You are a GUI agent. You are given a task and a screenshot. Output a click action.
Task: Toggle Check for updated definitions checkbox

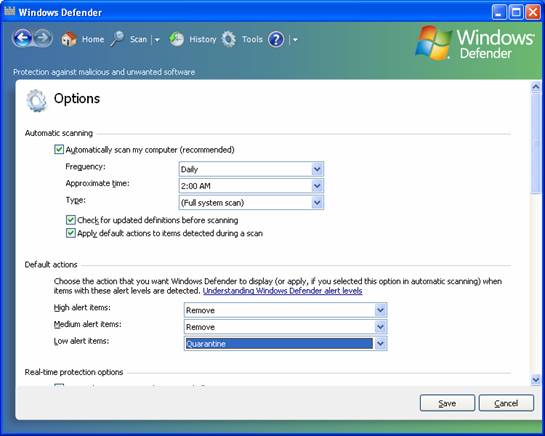(x=71, y=220)
